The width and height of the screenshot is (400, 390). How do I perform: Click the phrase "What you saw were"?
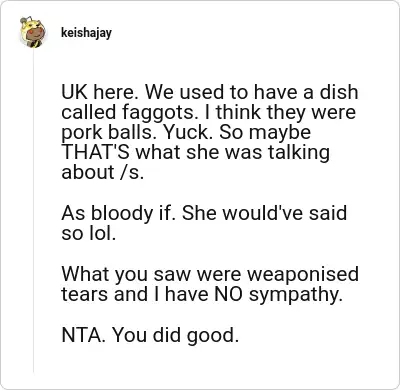click(152, 274)
